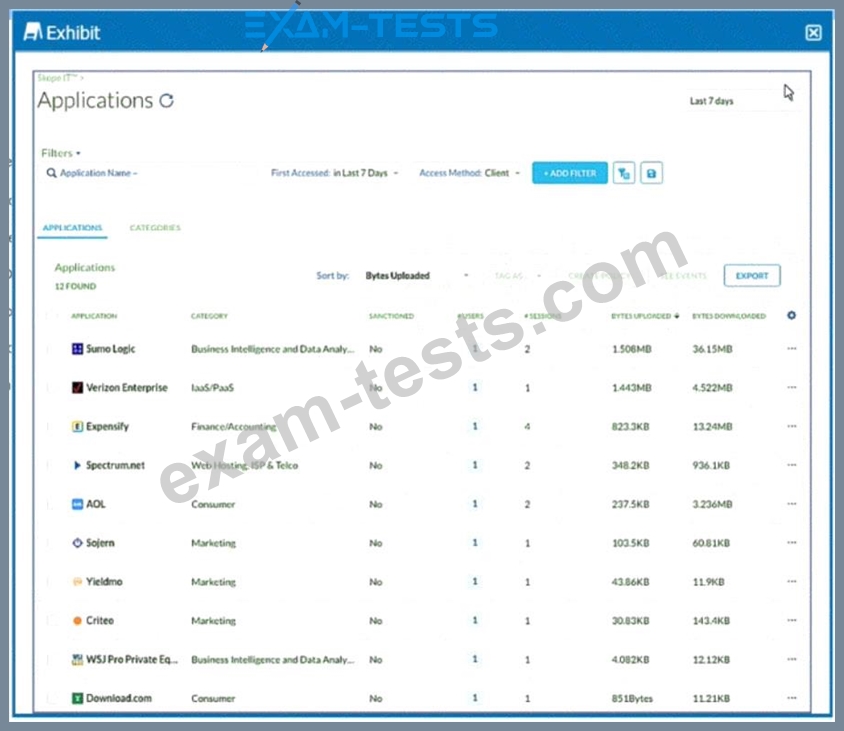Screen dimensions: 844x731
Task: Open the Sumo Logic application link
Action: tap(110, 349)
